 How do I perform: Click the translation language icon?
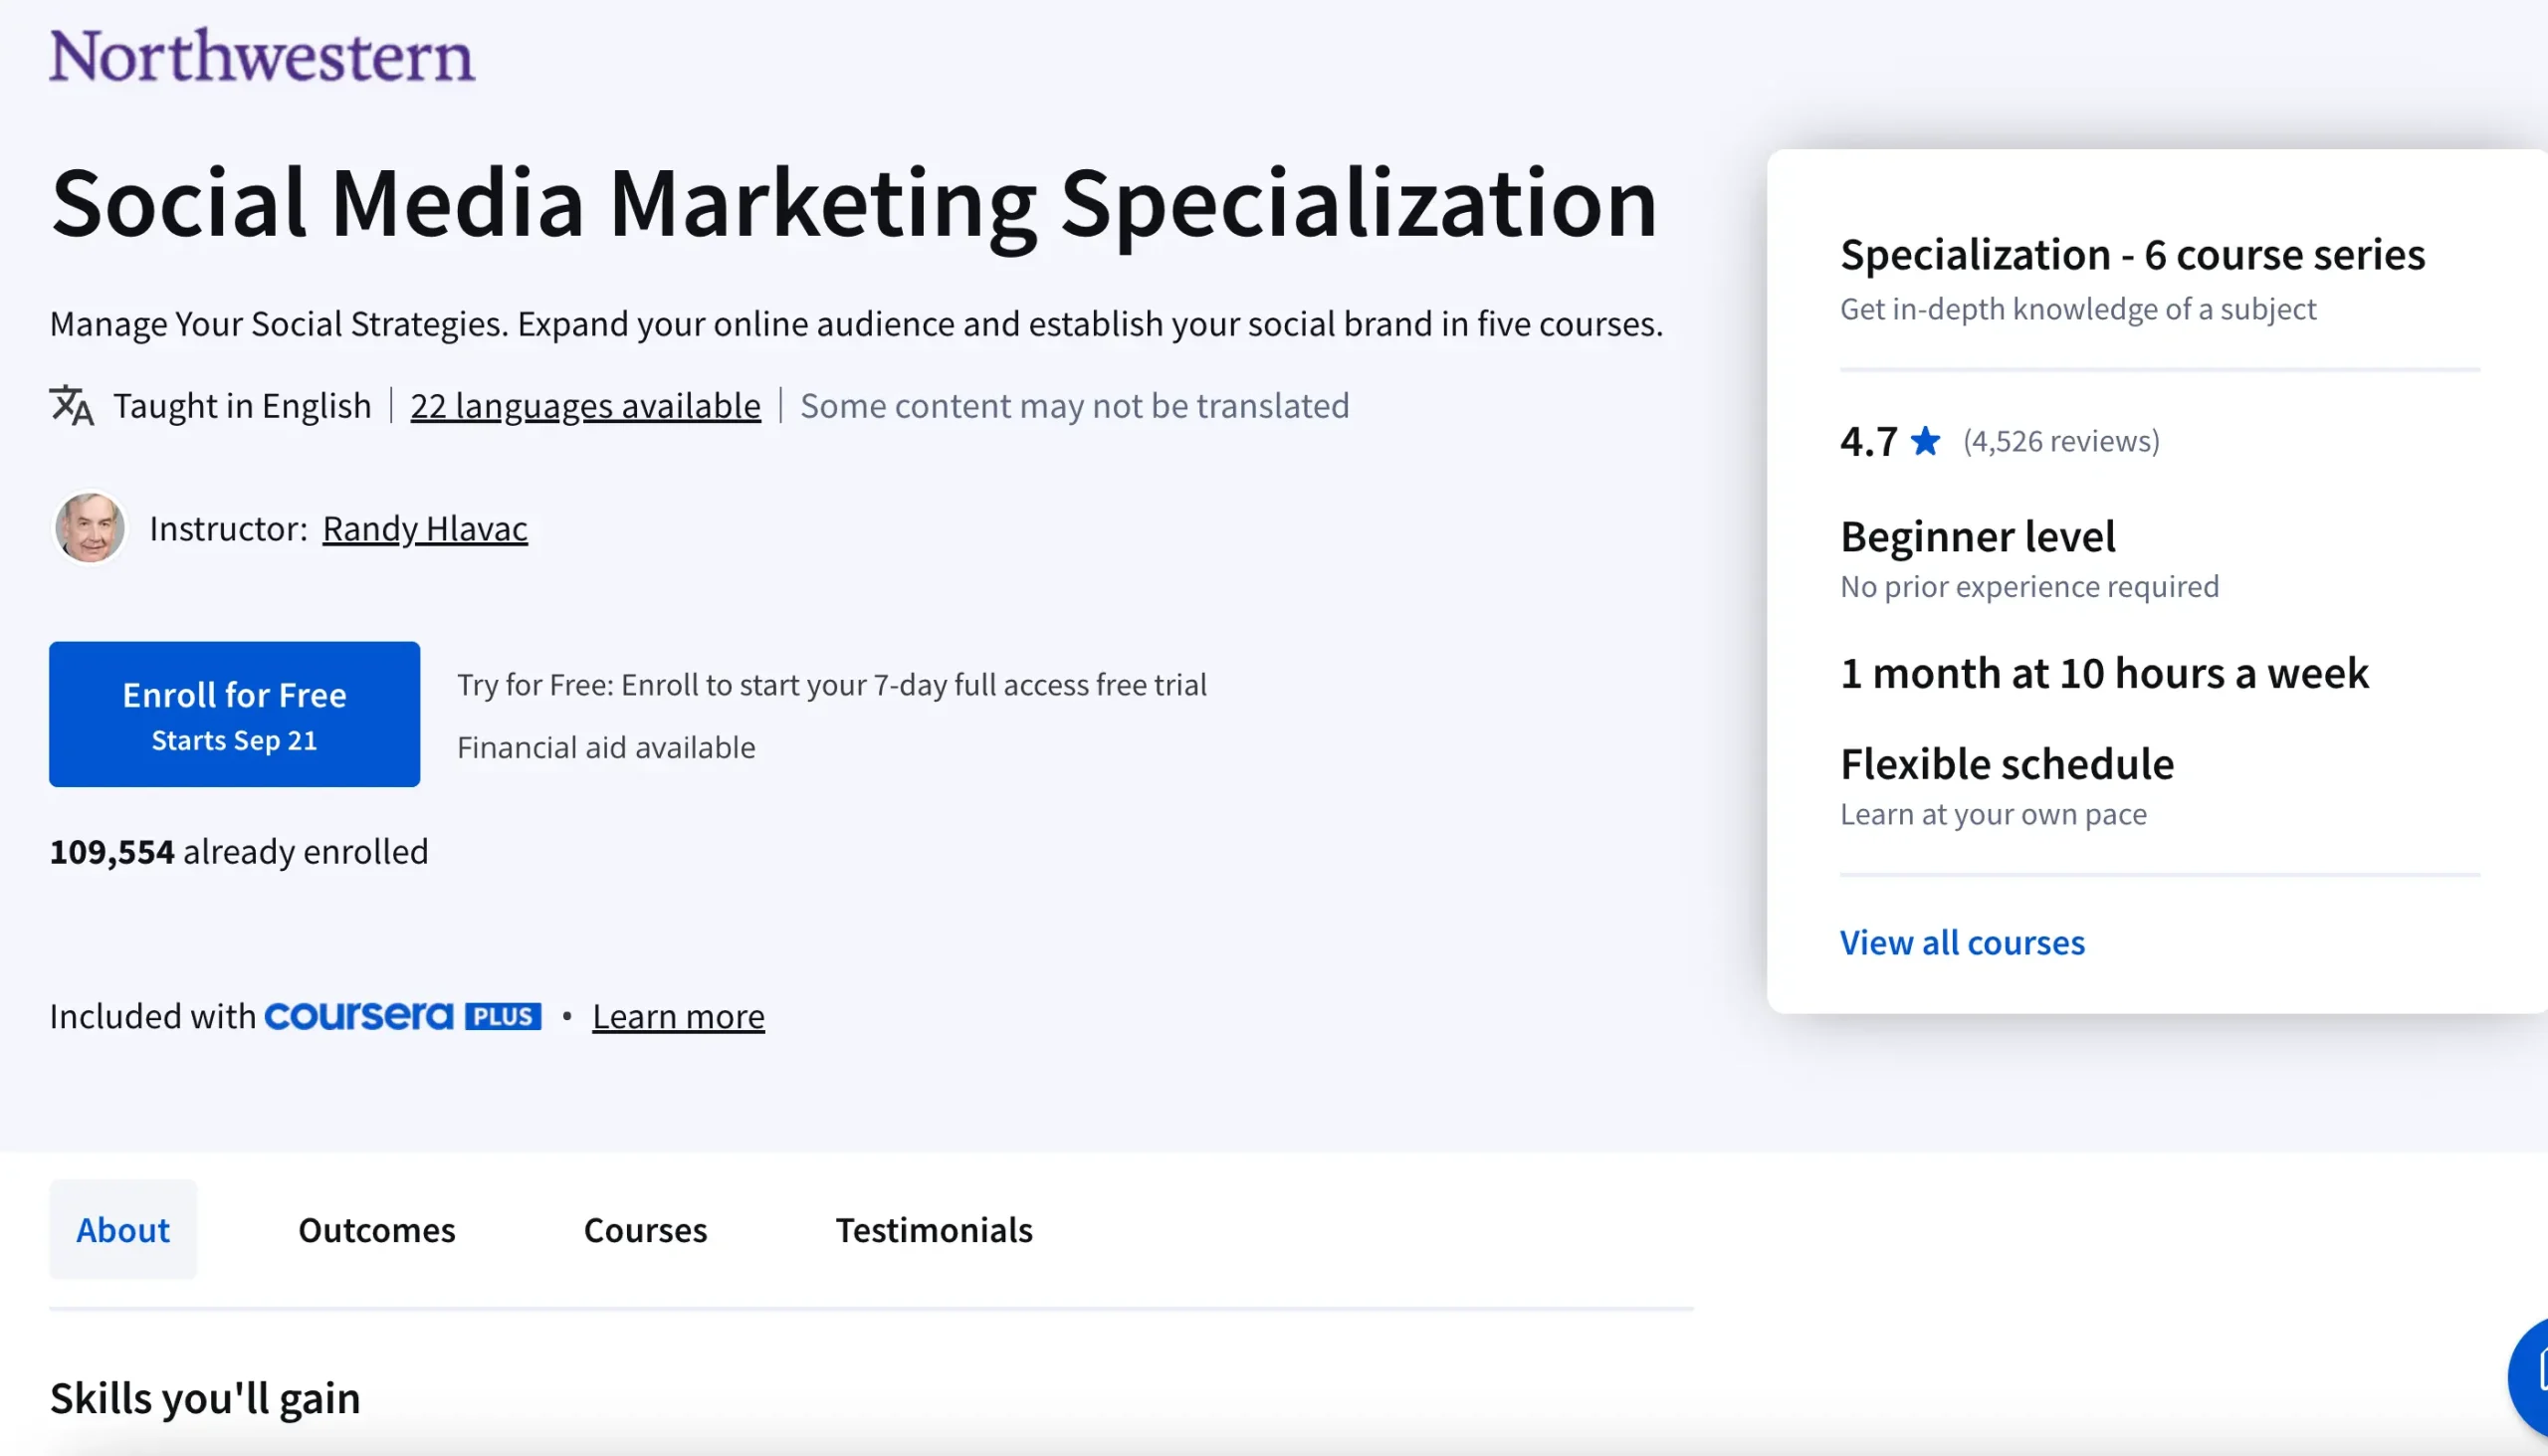(x=71, y=405)
